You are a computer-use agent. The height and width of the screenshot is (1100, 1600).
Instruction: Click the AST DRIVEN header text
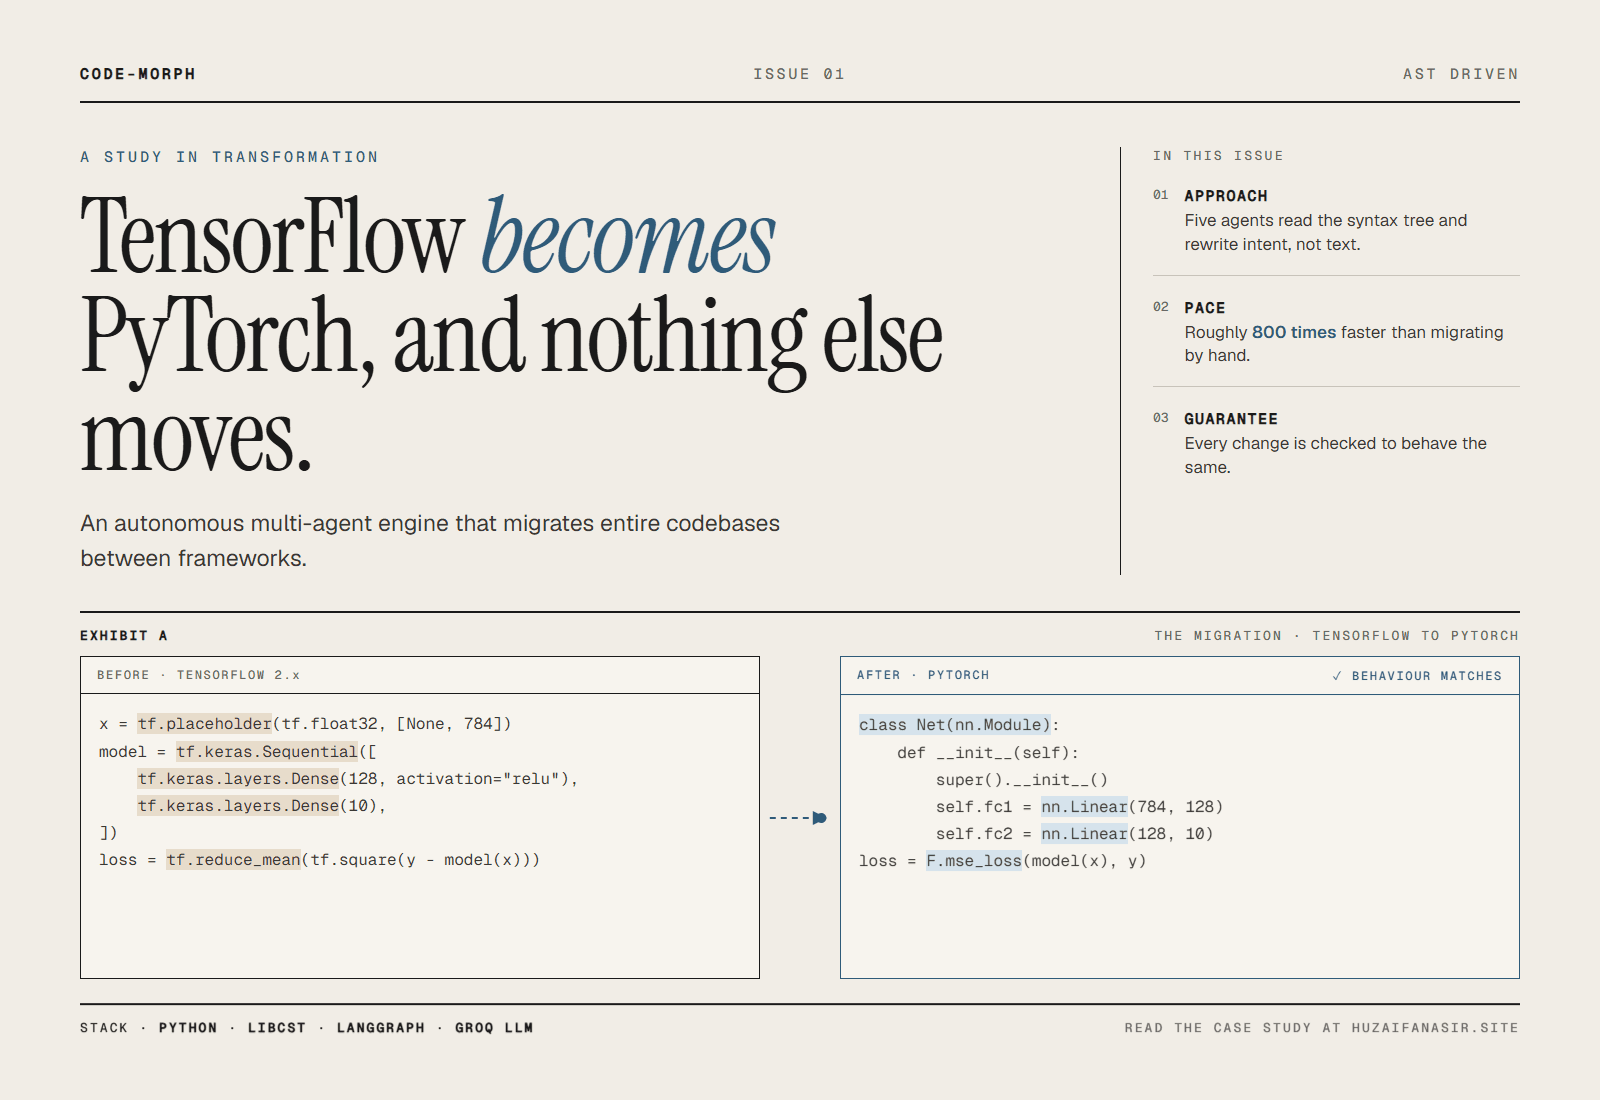1460,74
